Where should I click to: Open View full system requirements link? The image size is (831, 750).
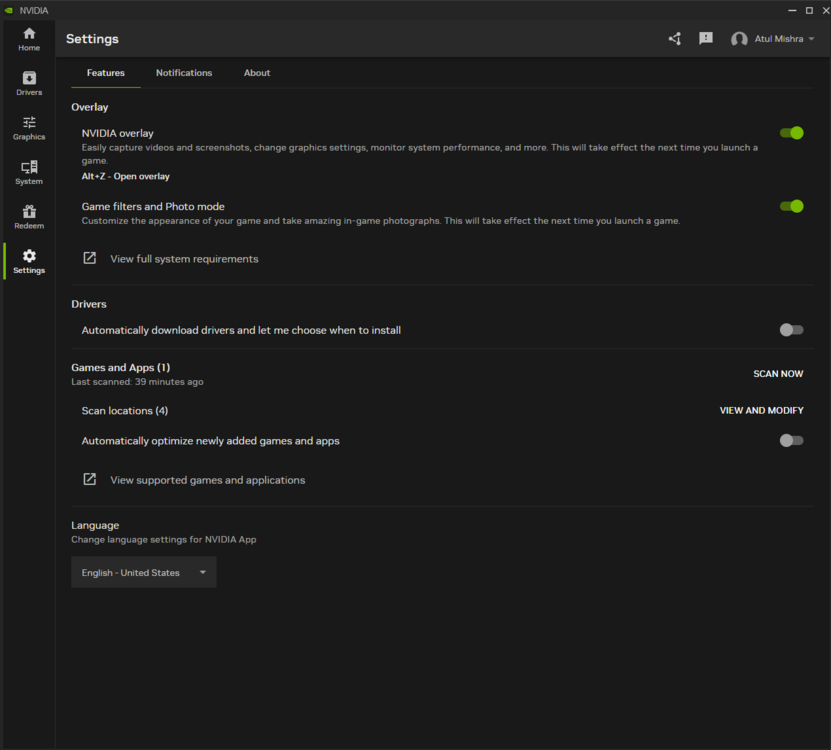[x=183, y=259]
